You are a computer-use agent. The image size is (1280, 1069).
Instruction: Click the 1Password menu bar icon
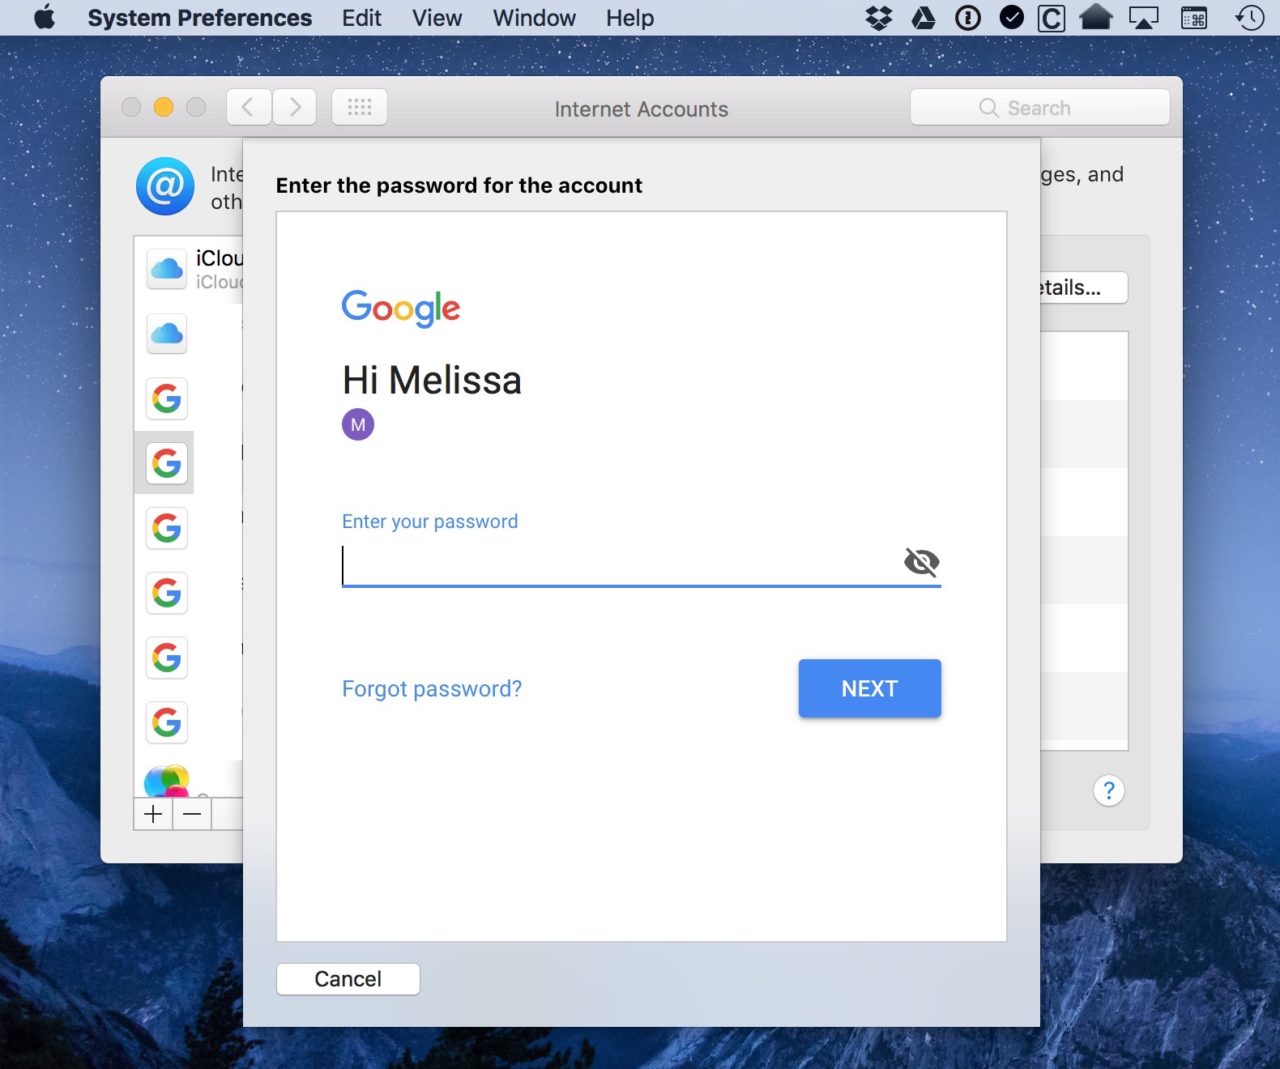pyautogui.click(x=968, y=18)
